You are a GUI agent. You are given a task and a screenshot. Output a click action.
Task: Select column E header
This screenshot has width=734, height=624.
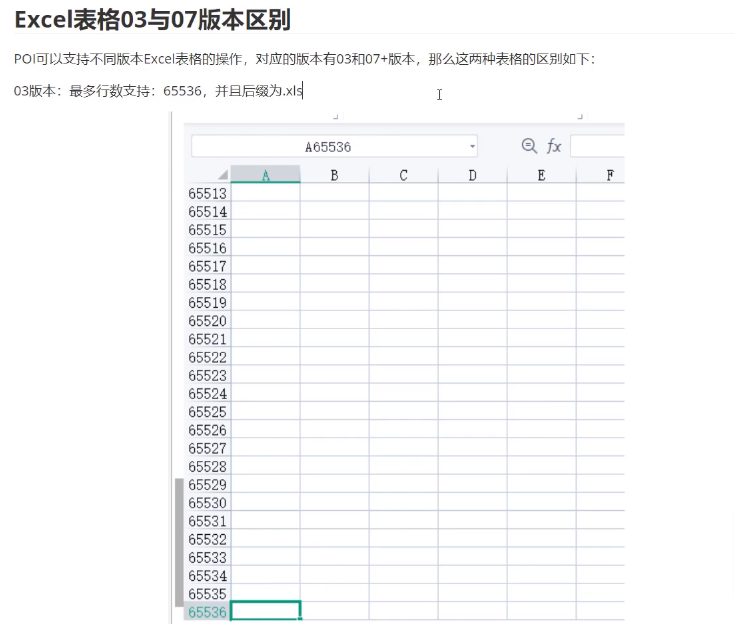(541, 175)
